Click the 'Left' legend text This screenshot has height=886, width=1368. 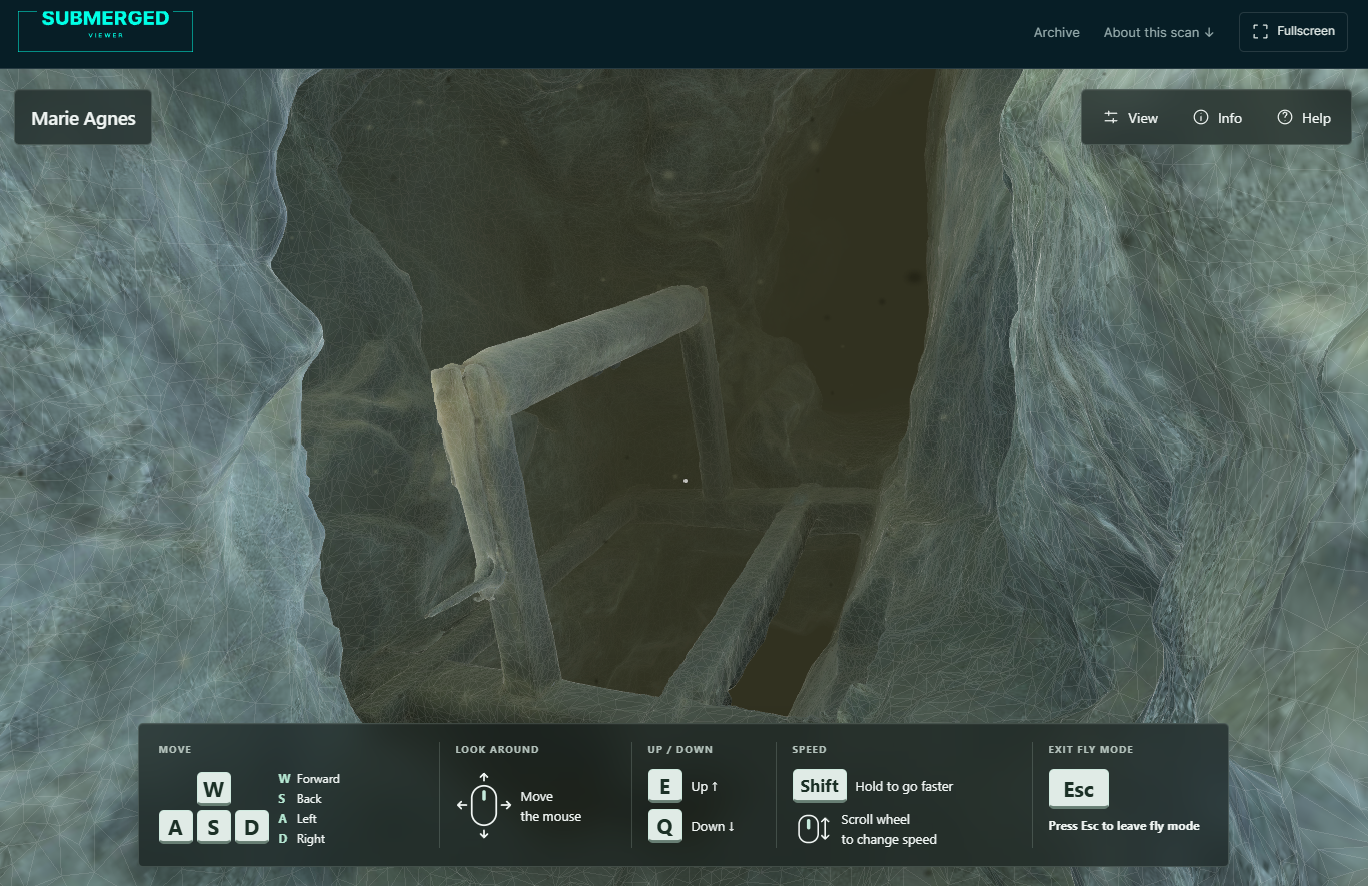(x=307, y=819)
